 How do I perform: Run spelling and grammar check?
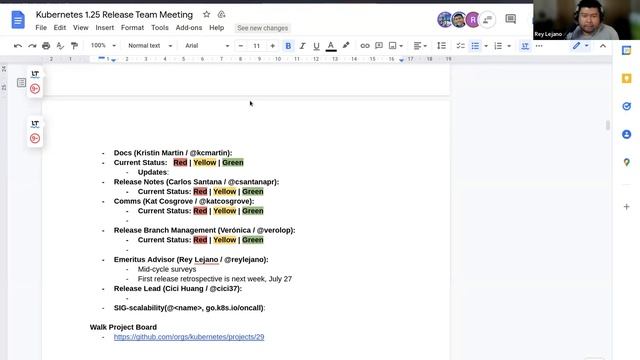click(x=60, y=46)
